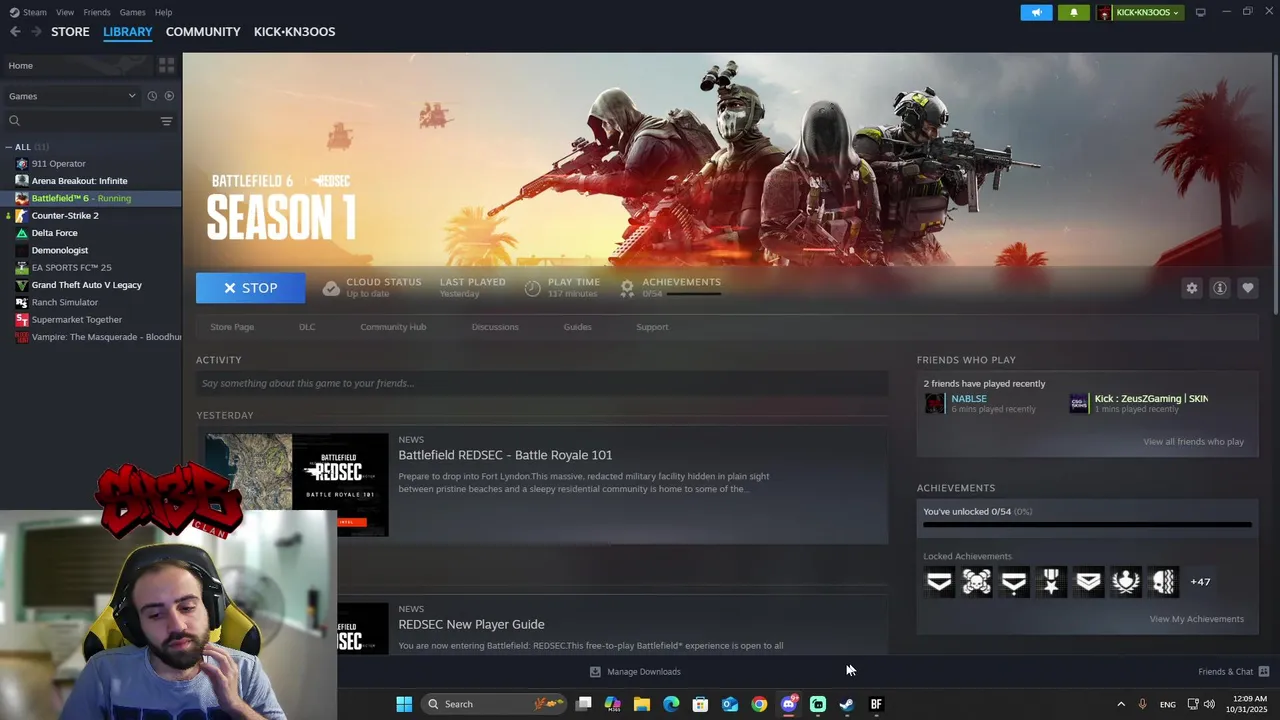Open the library advanced filter options

(x=166, y=121)
